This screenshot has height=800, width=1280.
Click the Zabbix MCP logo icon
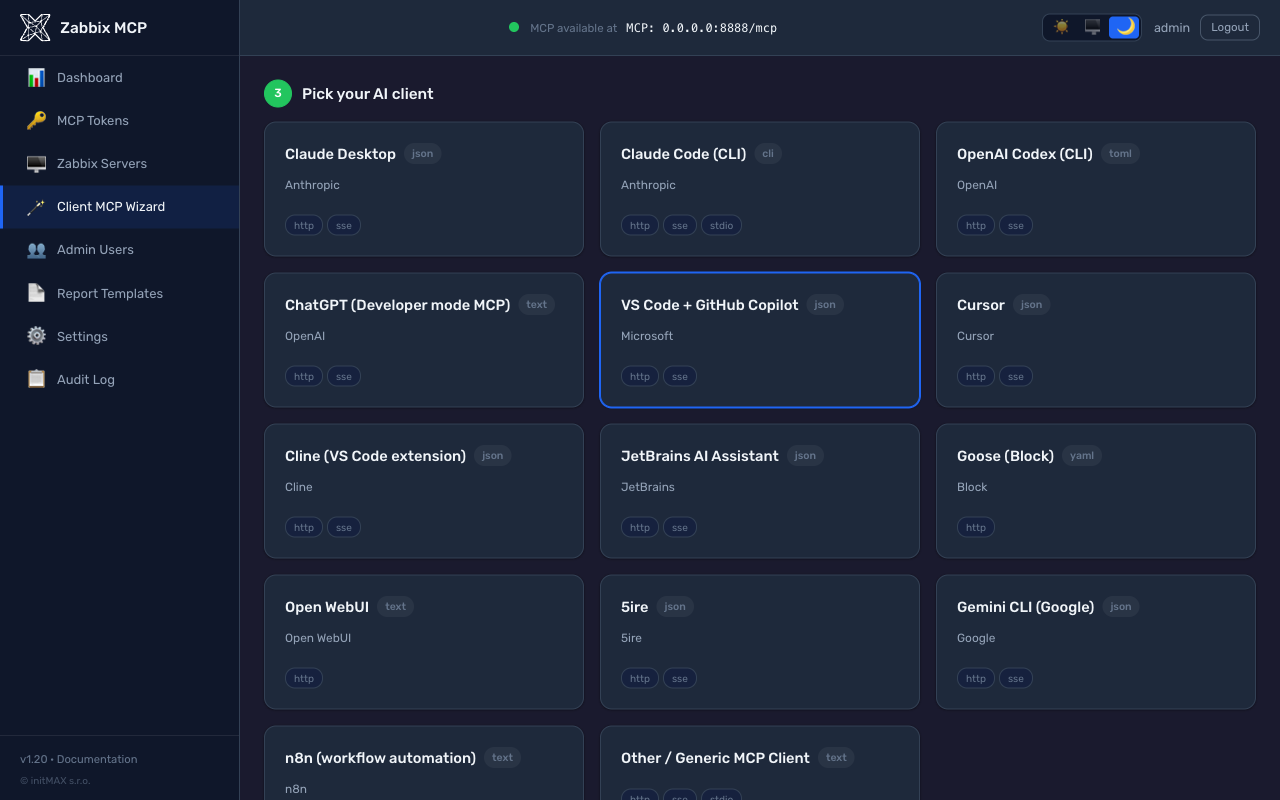coord(35,28)
